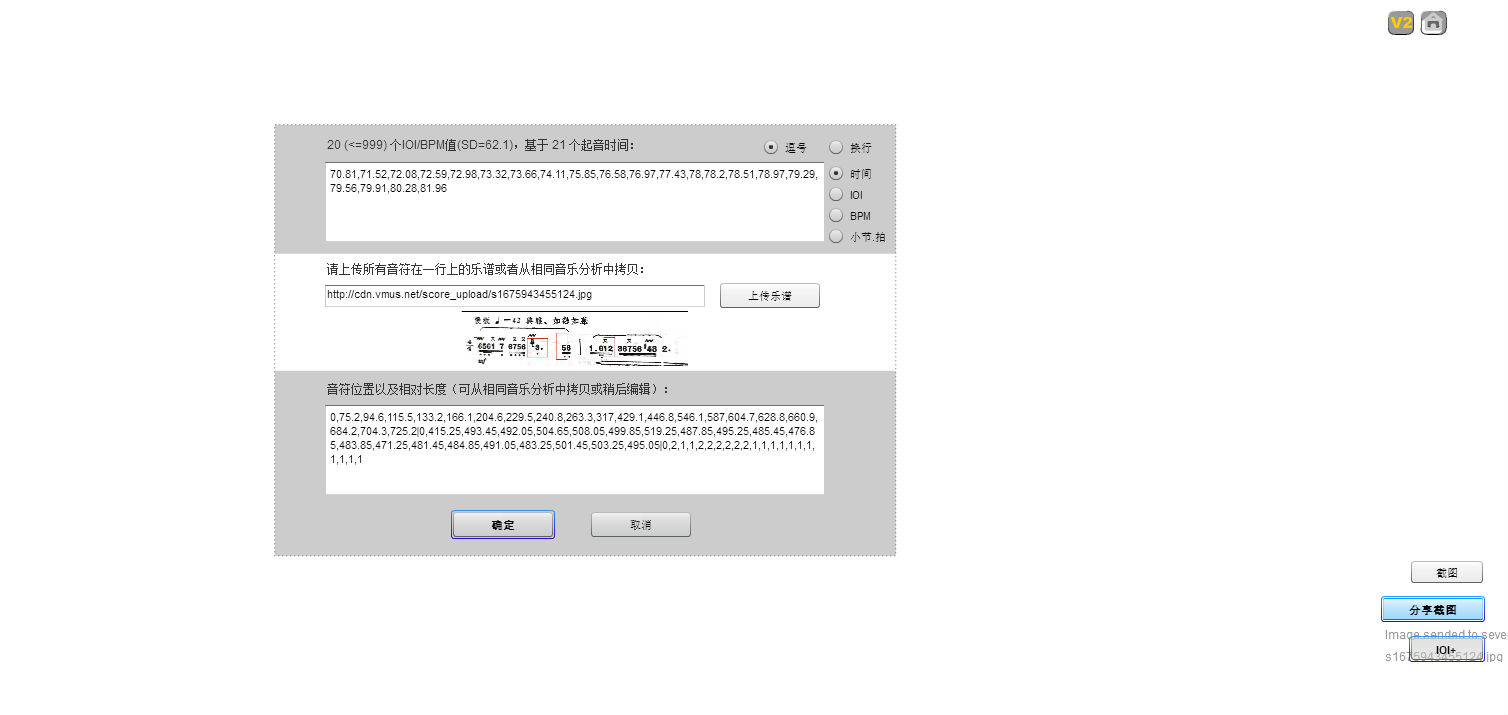
Task: Choose the 时间 radio option
Action: click(836, 173)
